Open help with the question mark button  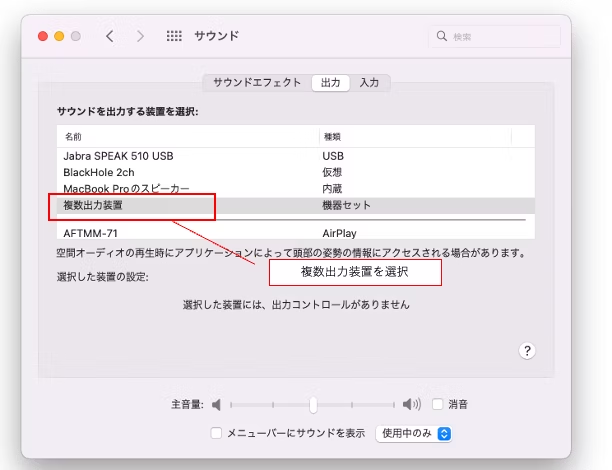coord(527,351)
